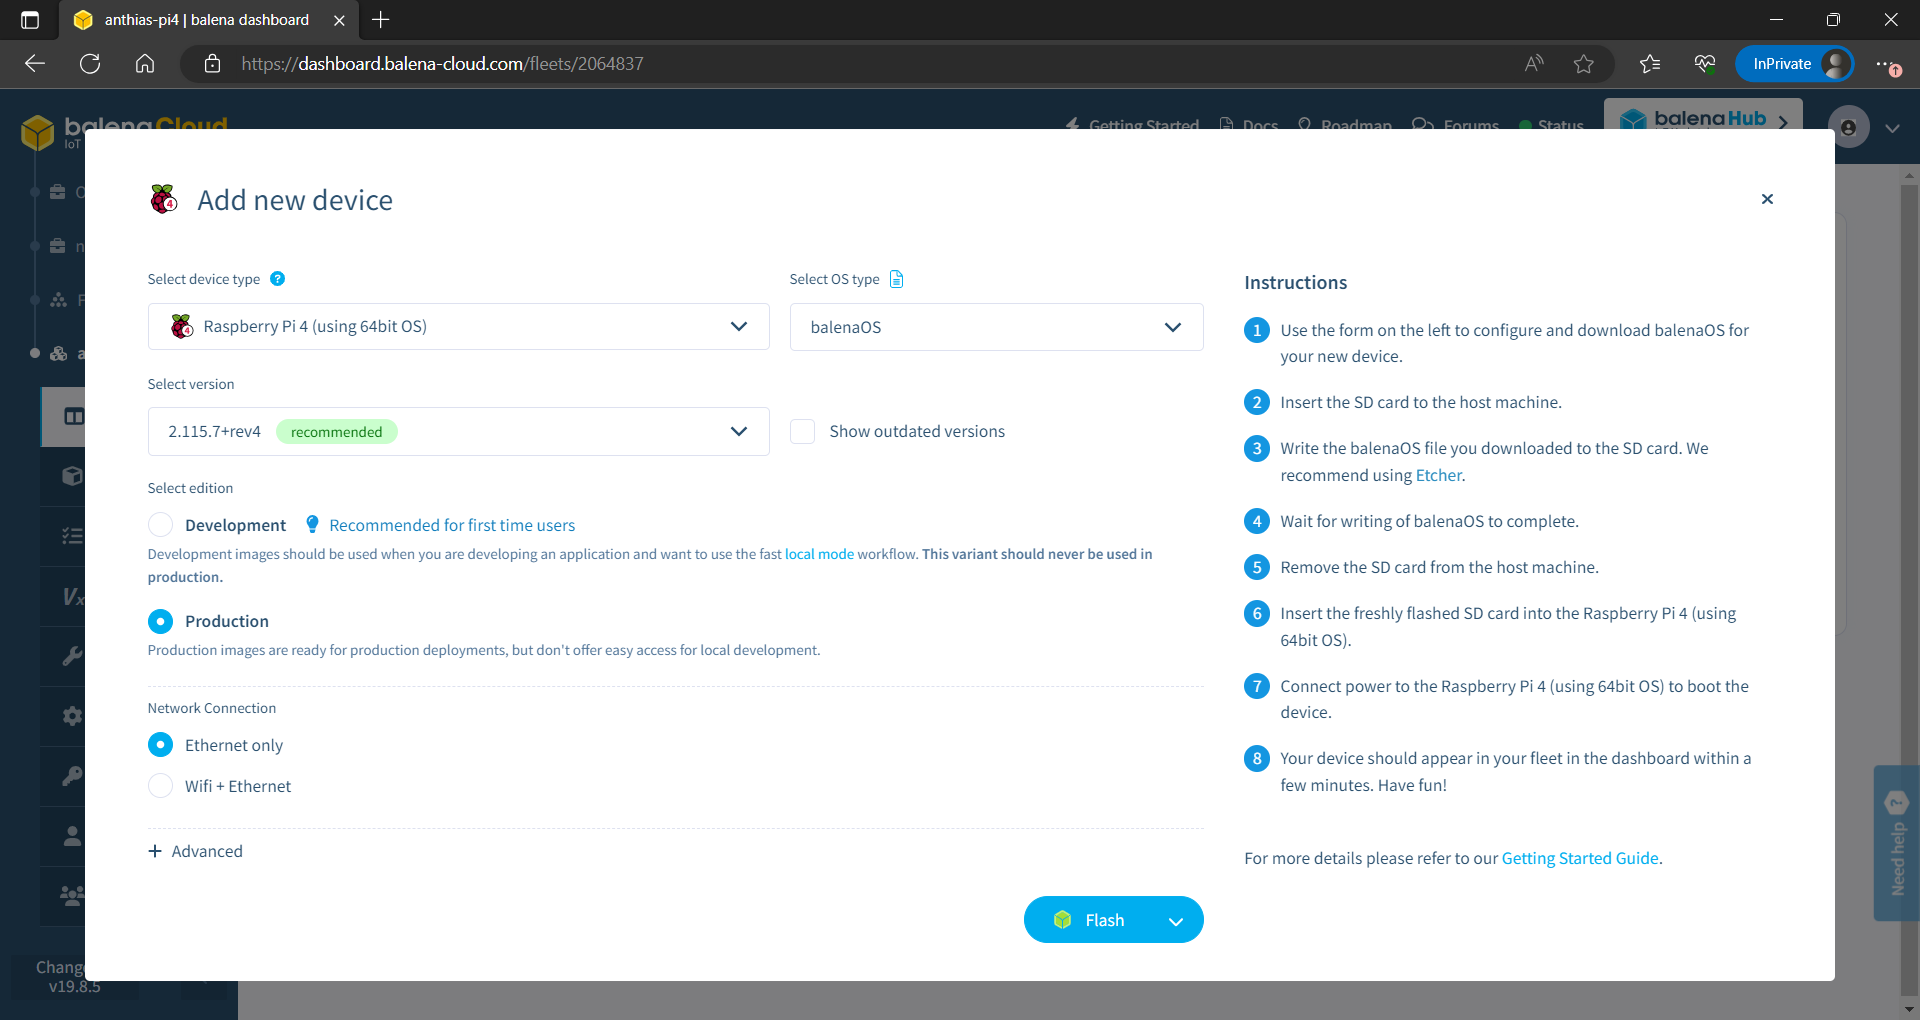
Task: Open the key icon in left sidebar
Action: coord(72,776)
